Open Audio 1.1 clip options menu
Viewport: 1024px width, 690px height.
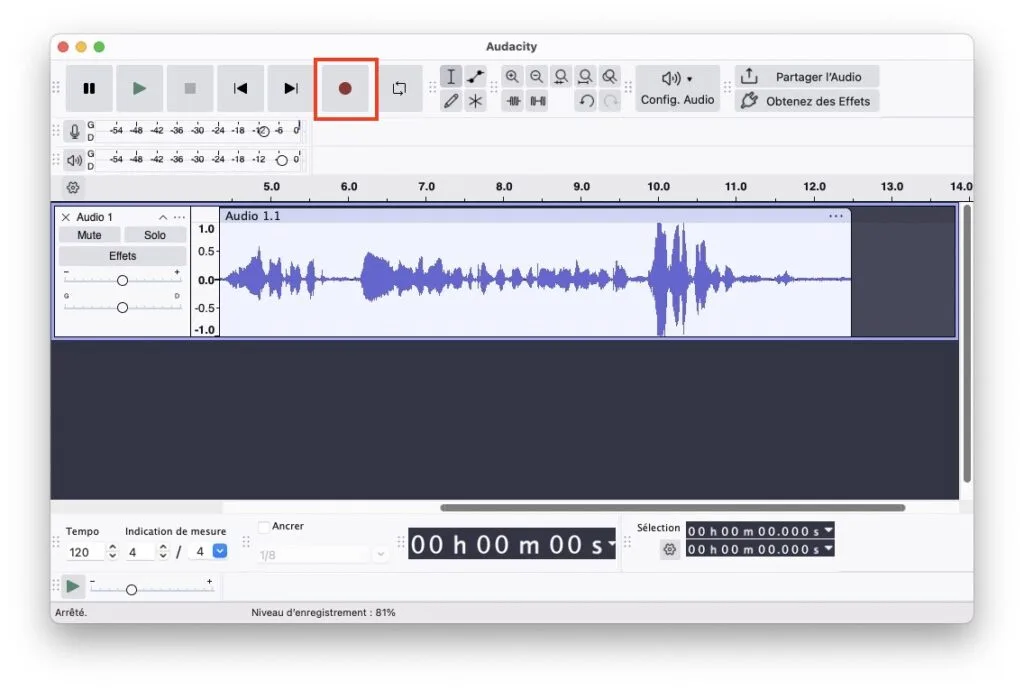[x=836, y=216]
